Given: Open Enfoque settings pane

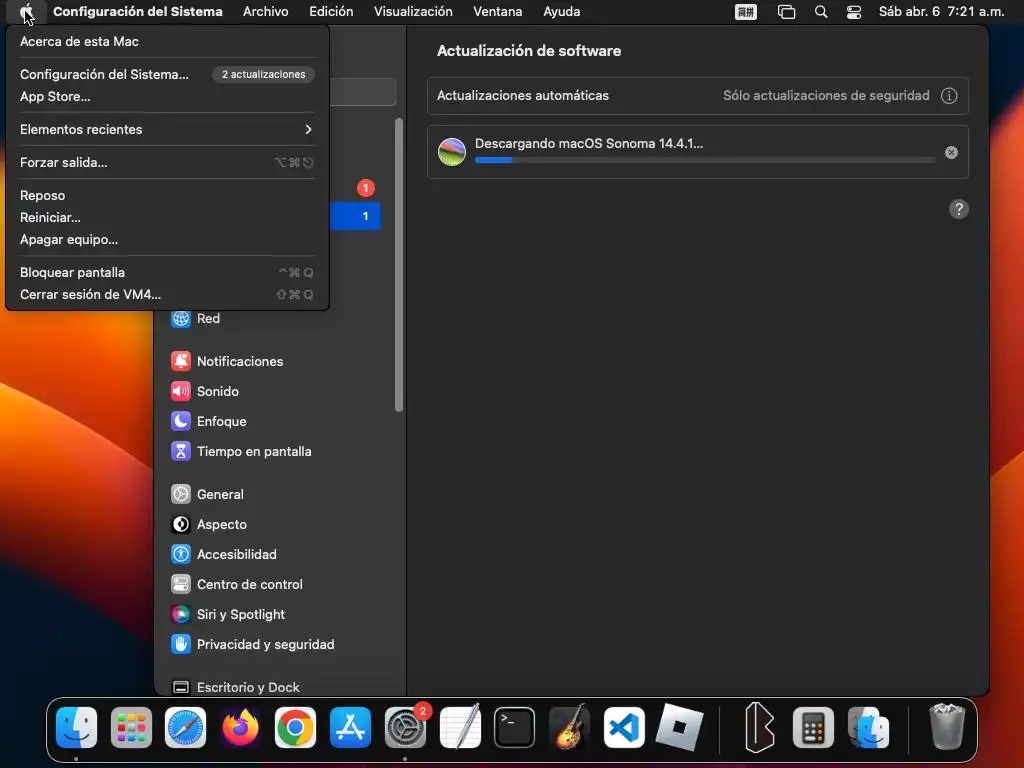Looking at the screenshot, I should (x=208, y=421).
